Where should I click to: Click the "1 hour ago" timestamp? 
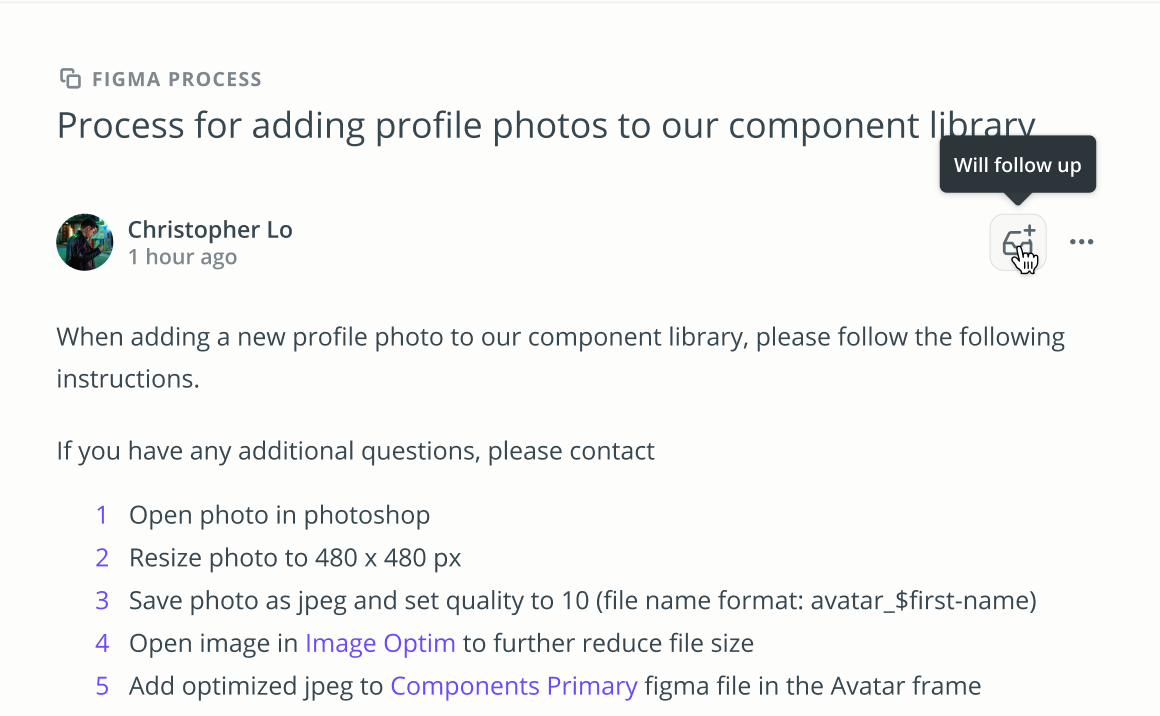click(x=183, y=257)
